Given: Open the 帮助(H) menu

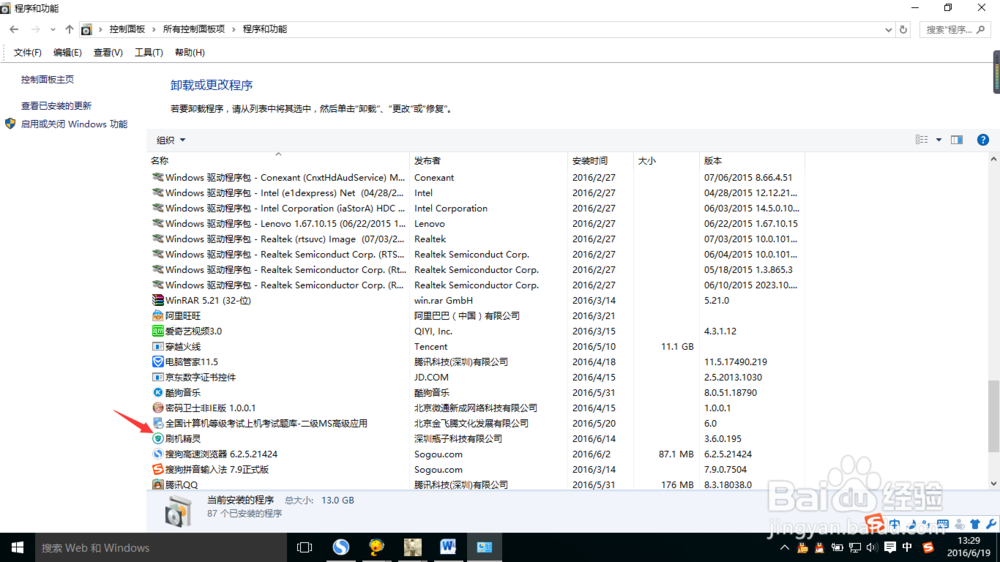Looking at the screenshot, I should (189, 53).
